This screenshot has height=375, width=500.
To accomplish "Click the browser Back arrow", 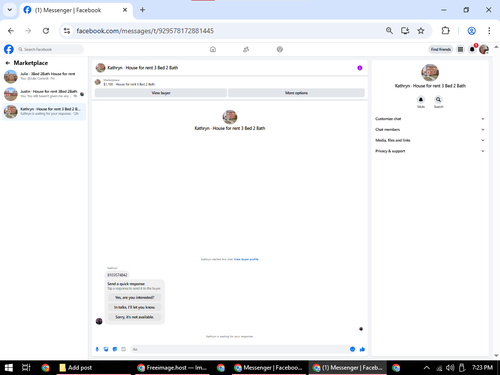I will (x=11, y=31).
